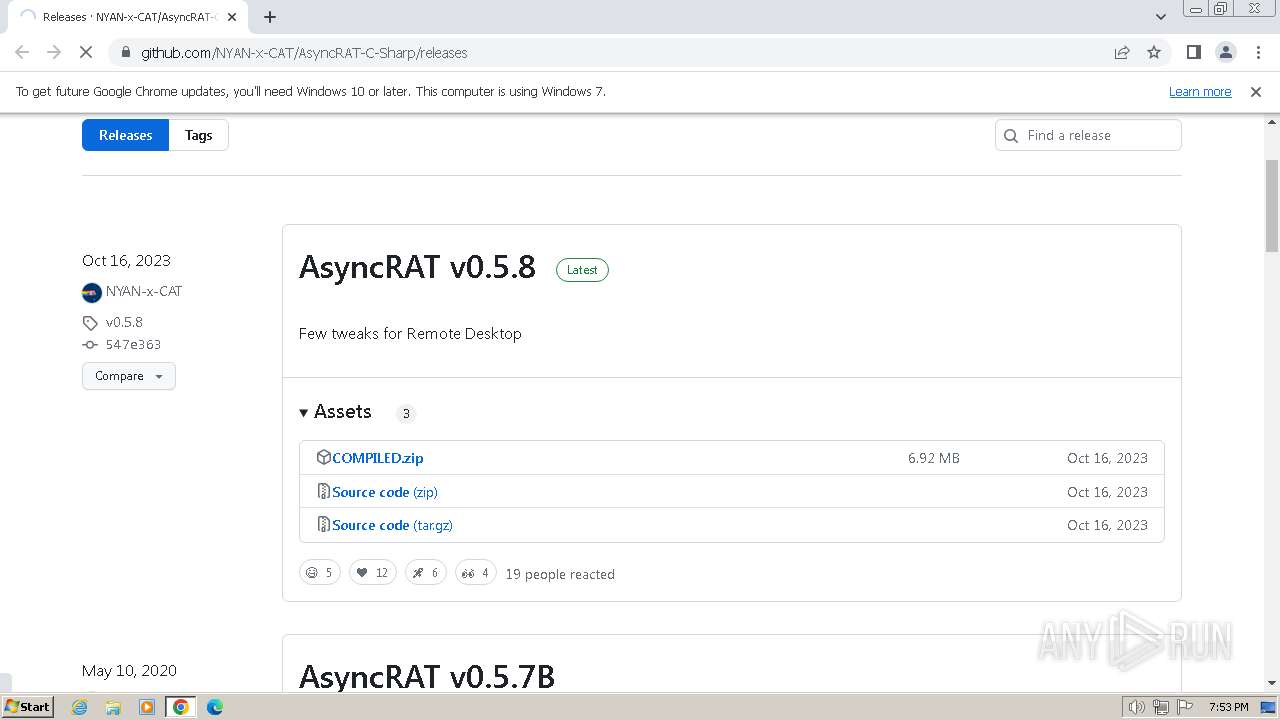Open Action Center flag icon

pyautogui.click(x=1185, y=707)
